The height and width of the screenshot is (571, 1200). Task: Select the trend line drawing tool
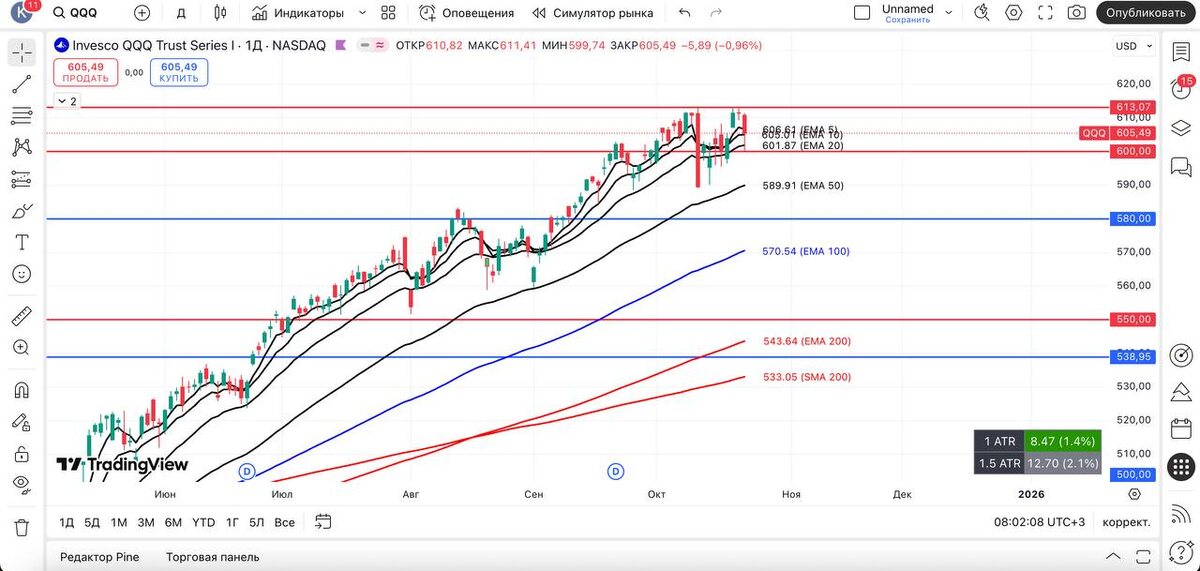point(21,85)
